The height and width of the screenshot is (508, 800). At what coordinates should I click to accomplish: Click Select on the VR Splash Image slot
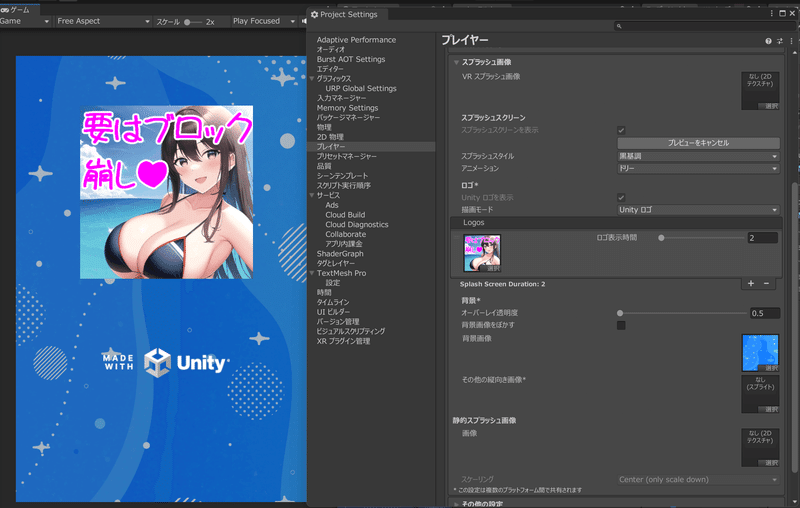point(771,106)
